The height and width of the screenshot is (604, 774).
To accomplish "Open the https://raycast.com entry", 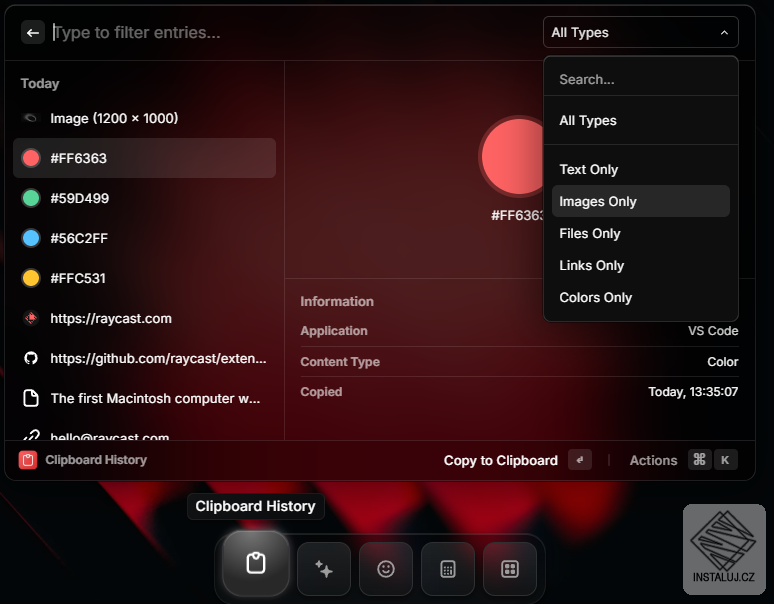I will pyautogui.click(x=144, y=318).
